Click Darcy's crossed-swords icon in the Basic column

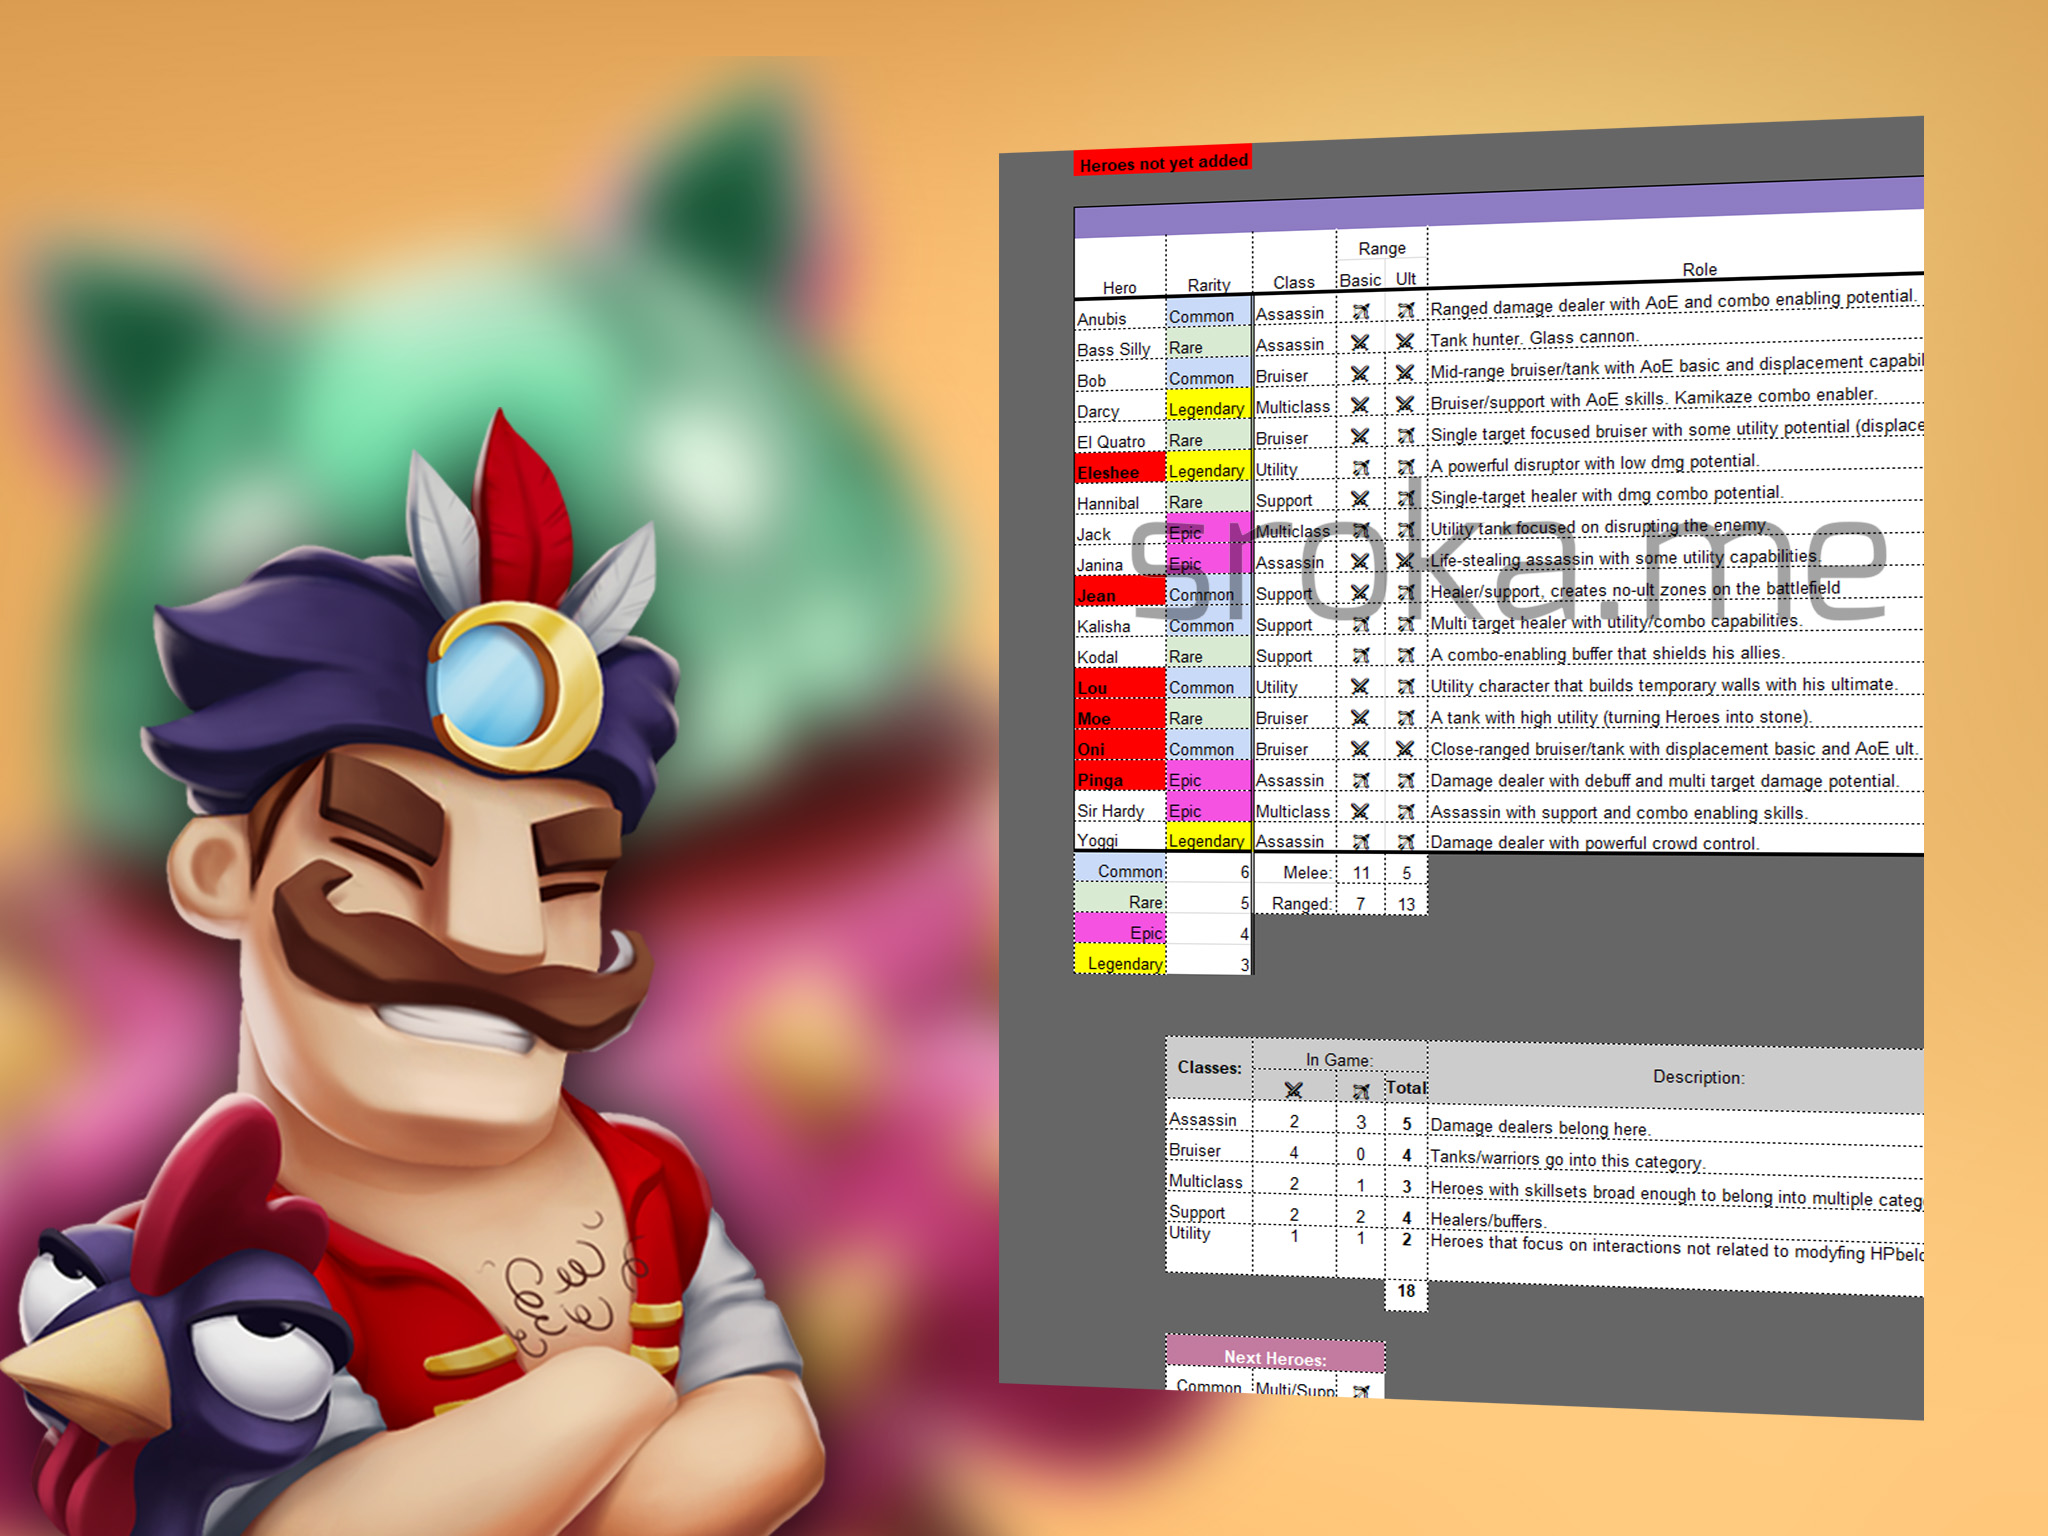(1360, 405)
